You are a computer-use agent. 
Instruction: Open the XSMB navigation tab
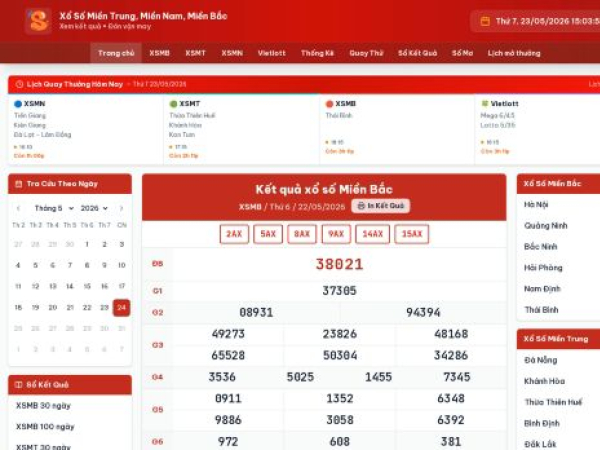[159, 53]
